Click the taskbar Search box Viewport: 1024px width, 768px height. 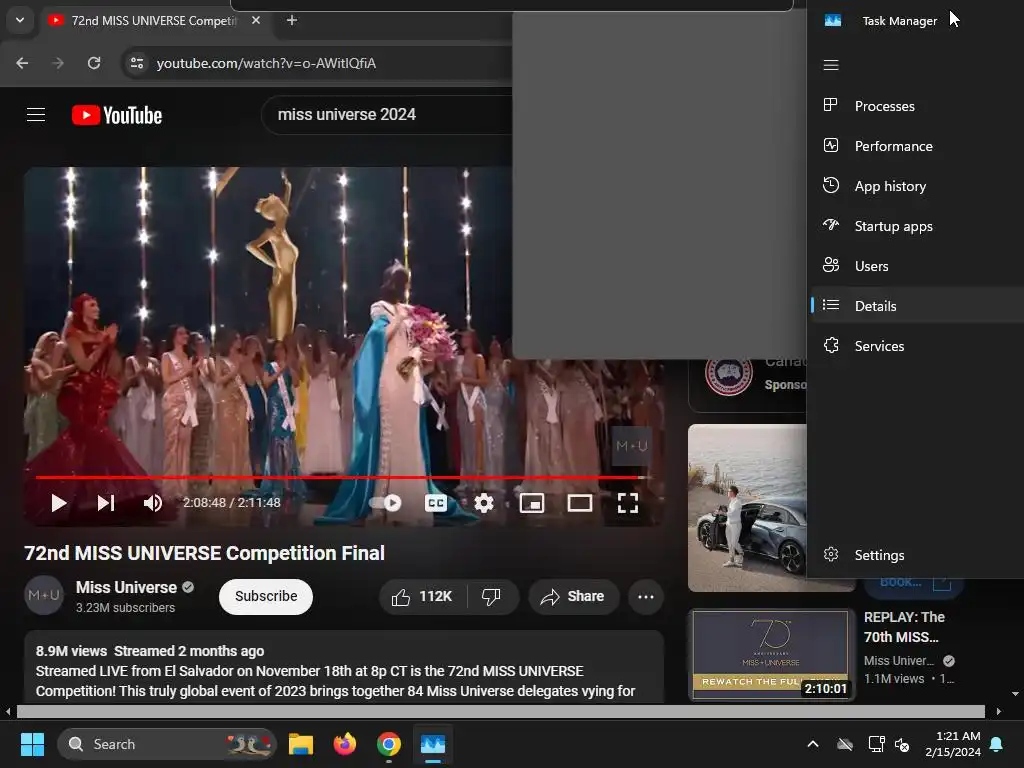(x=167, y=744)
